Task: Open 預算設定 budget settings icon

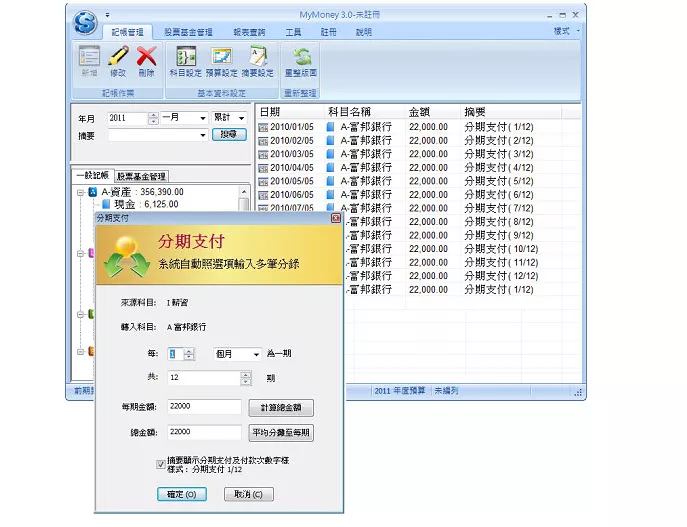Action: [x=222, y=58]
